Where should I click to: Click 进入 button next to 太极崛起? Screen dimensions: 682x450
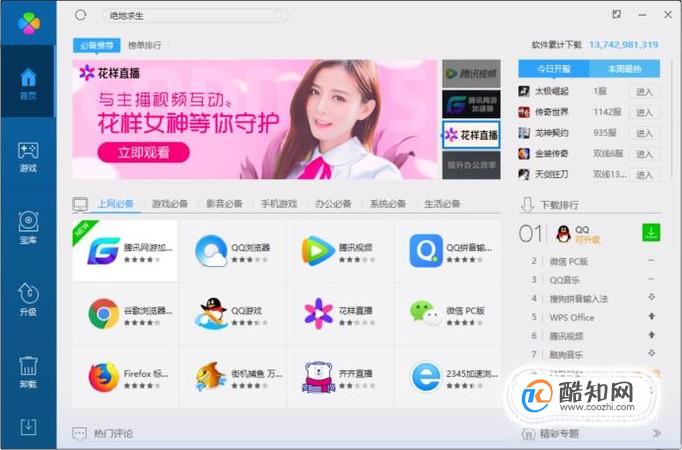644,91
